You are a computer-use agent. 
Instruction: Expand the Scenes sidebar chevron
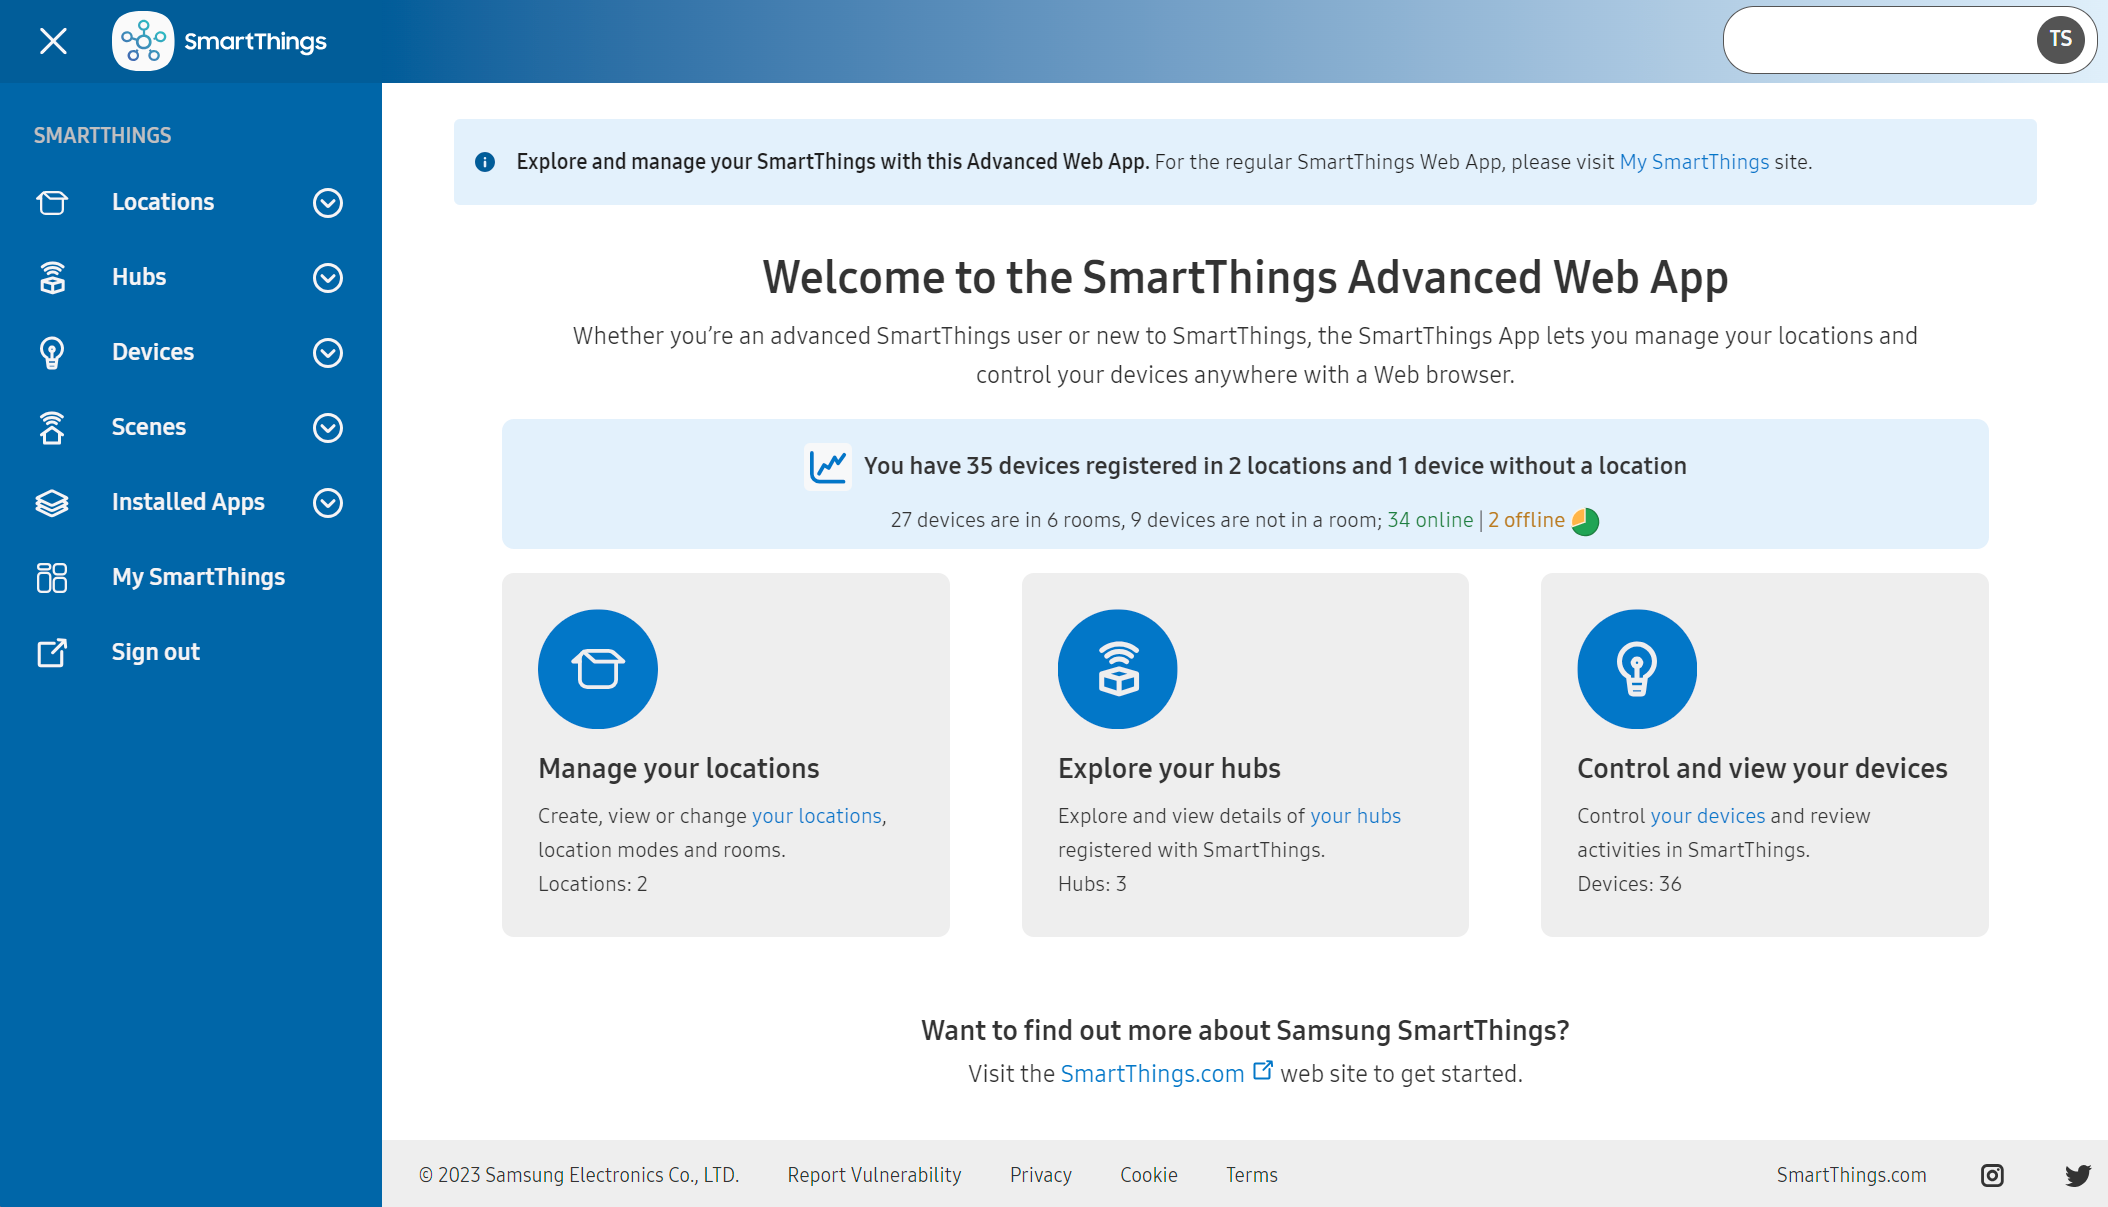(327, 428)
